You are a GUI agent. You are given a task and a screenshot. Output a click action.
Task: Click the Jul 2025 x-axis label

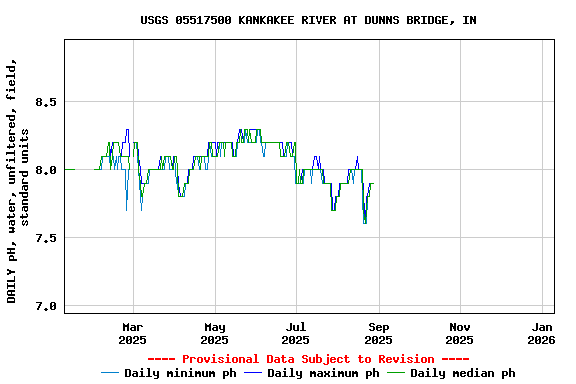coord(296,333)
